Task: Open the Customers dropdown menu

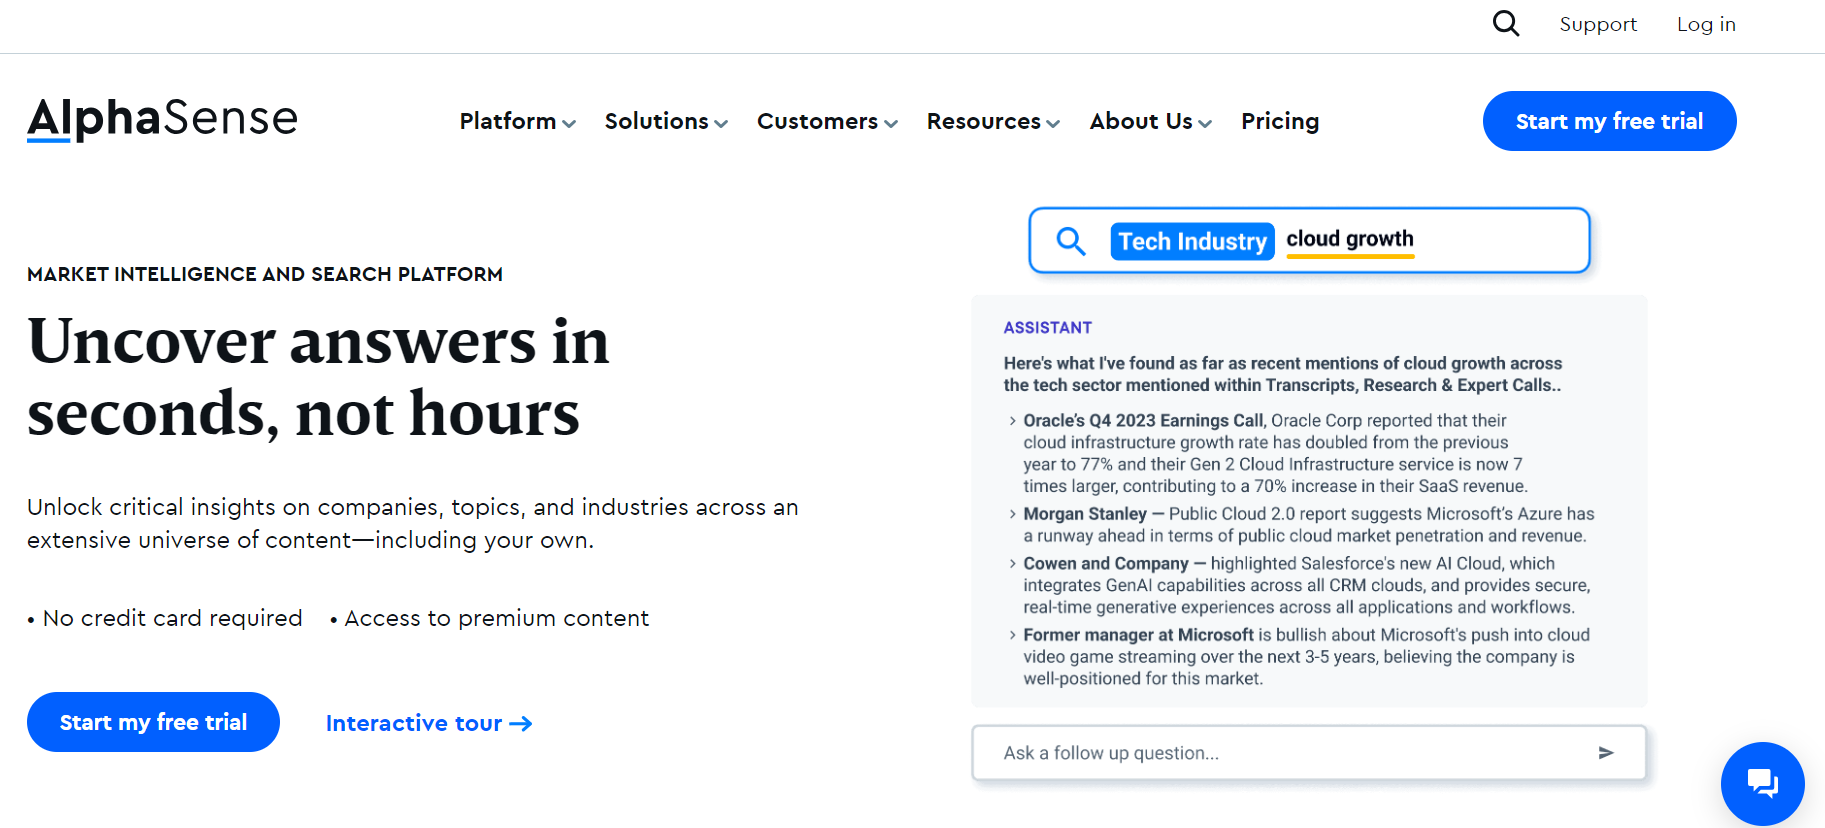Action: click(x=827, y=121)
